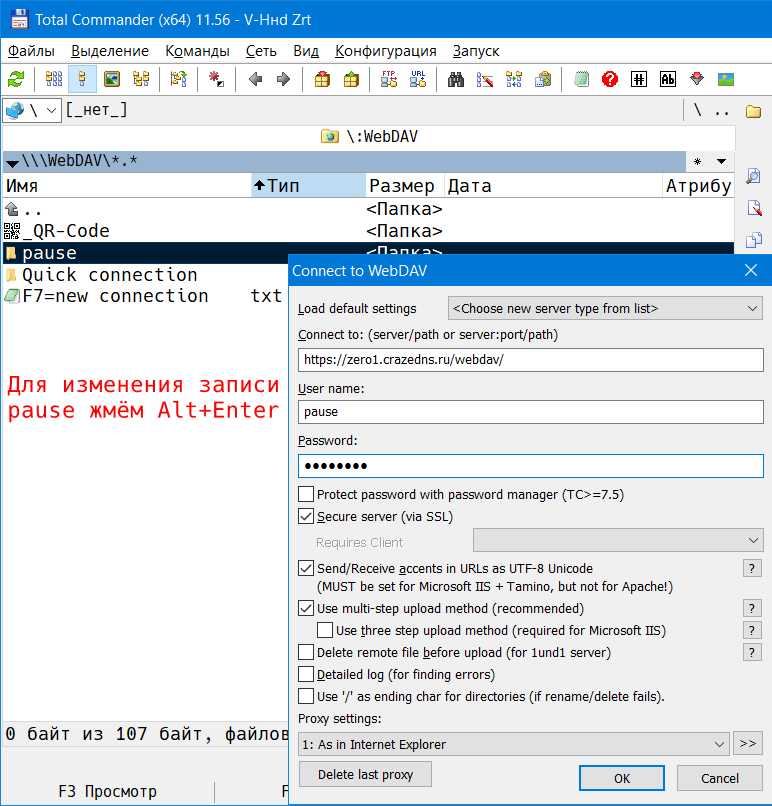Click the URL new connection icon
Viewport: 772px width, 806px height.
[x=418, y=80]
